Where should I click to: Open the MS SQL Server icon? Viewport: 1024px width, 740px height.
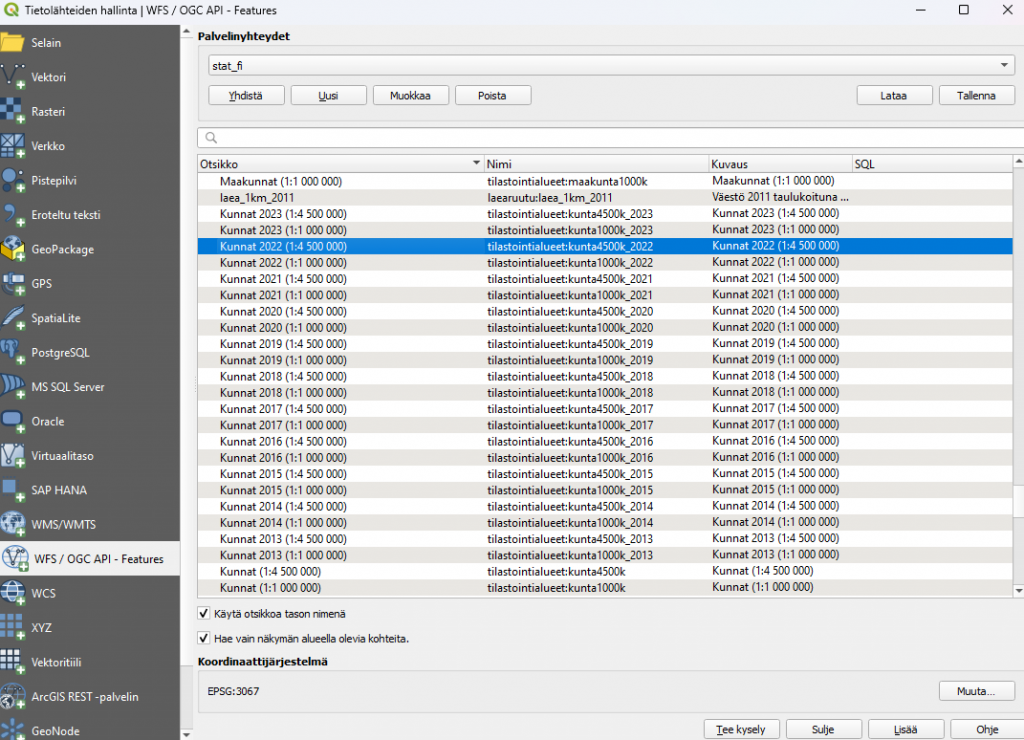tap(12, 387)
